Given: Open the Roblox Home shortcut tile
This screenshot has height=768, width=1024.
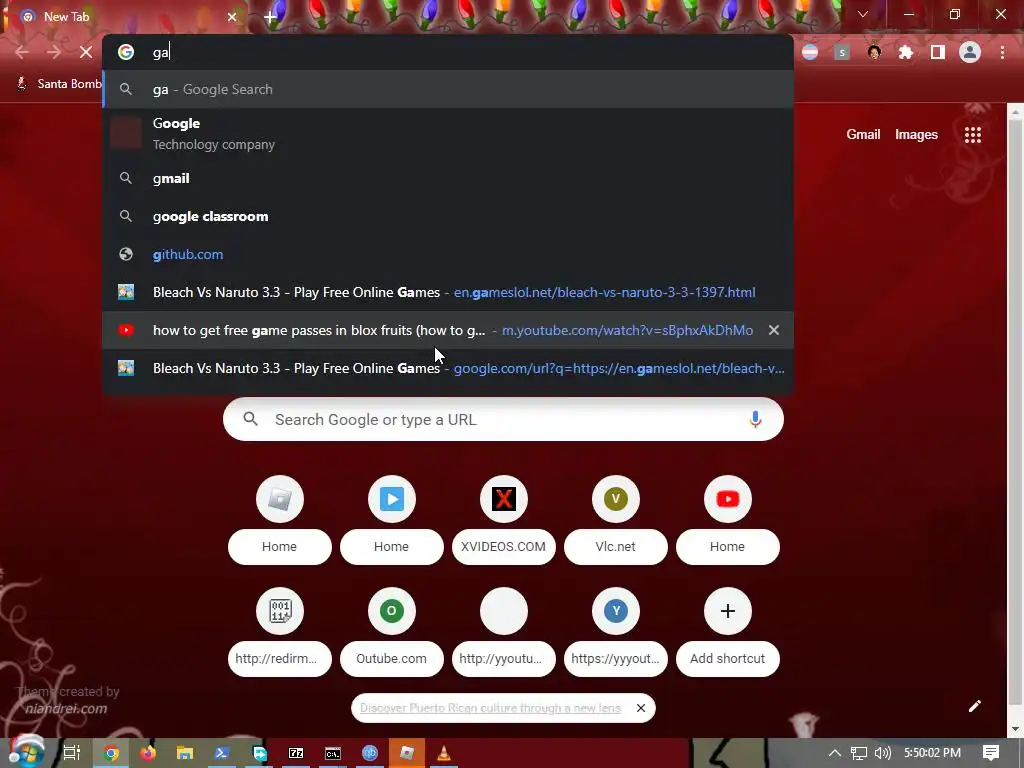Looking at the screenshot, I should click(x=280, y=519).
